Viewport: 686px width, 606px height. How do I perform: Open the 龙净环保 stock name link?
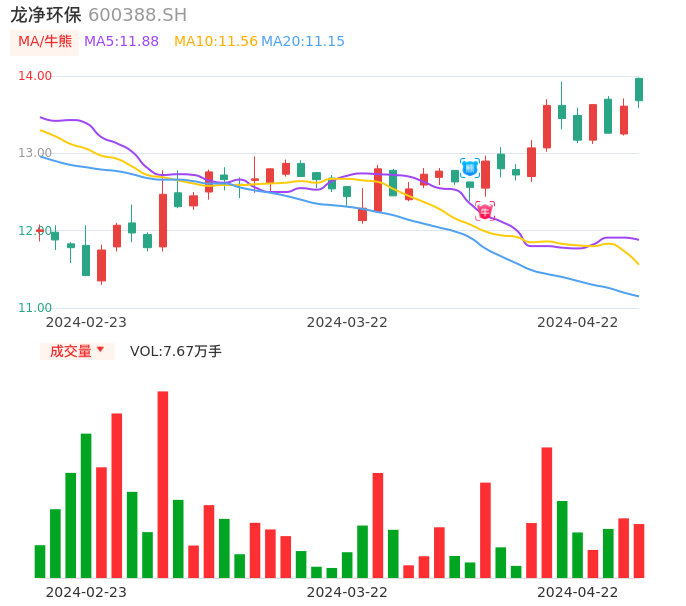(46, 15)
